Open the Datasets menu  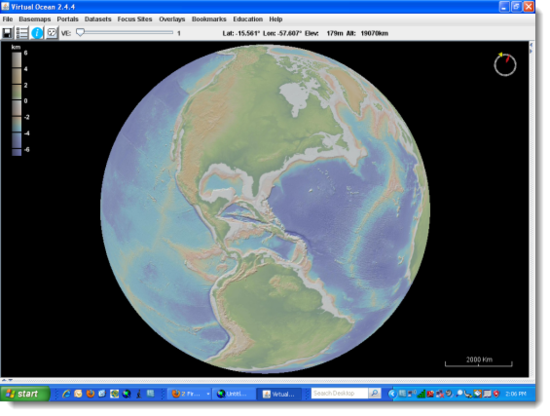pyautogui.click(x=98, y=19)
